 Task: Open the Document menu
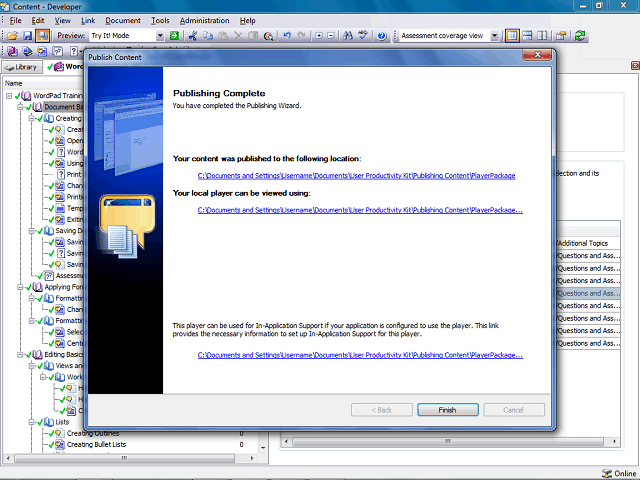[123, 20]
